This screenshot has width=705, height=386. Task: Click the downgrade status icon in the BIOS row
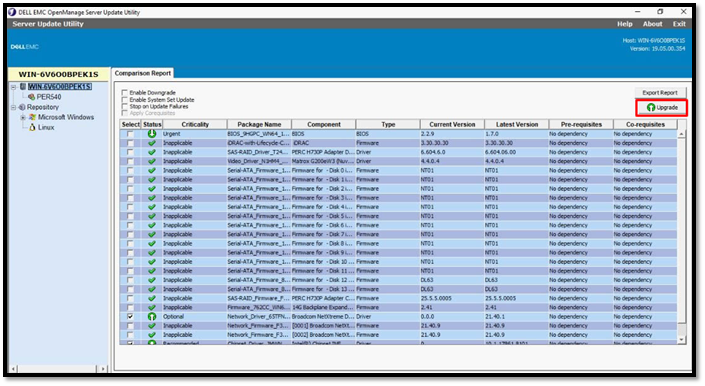tap(152, 133)
